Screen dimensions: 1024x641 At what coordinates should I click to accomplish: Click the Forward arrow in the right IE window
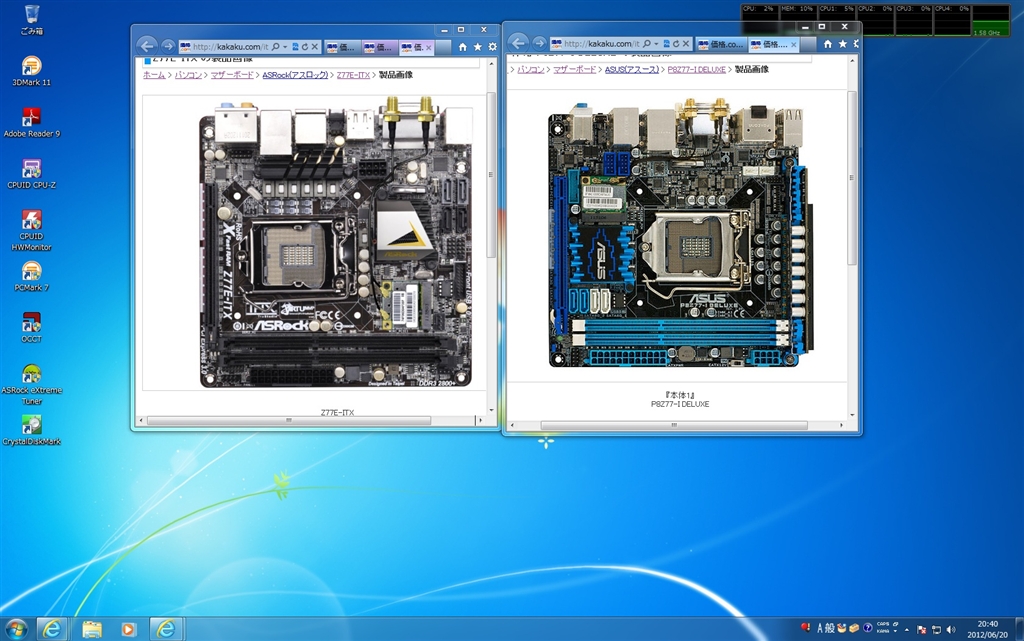(539, 44)
